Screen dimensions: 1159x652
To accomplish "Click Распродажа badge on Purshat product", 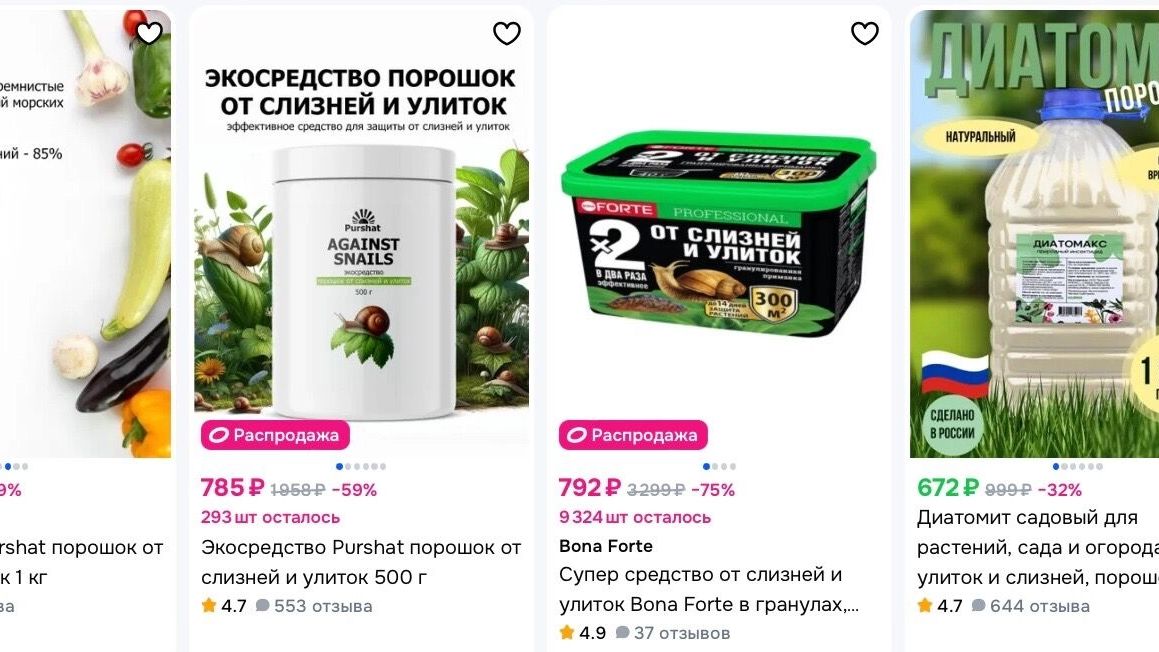I will pos(275,435).
